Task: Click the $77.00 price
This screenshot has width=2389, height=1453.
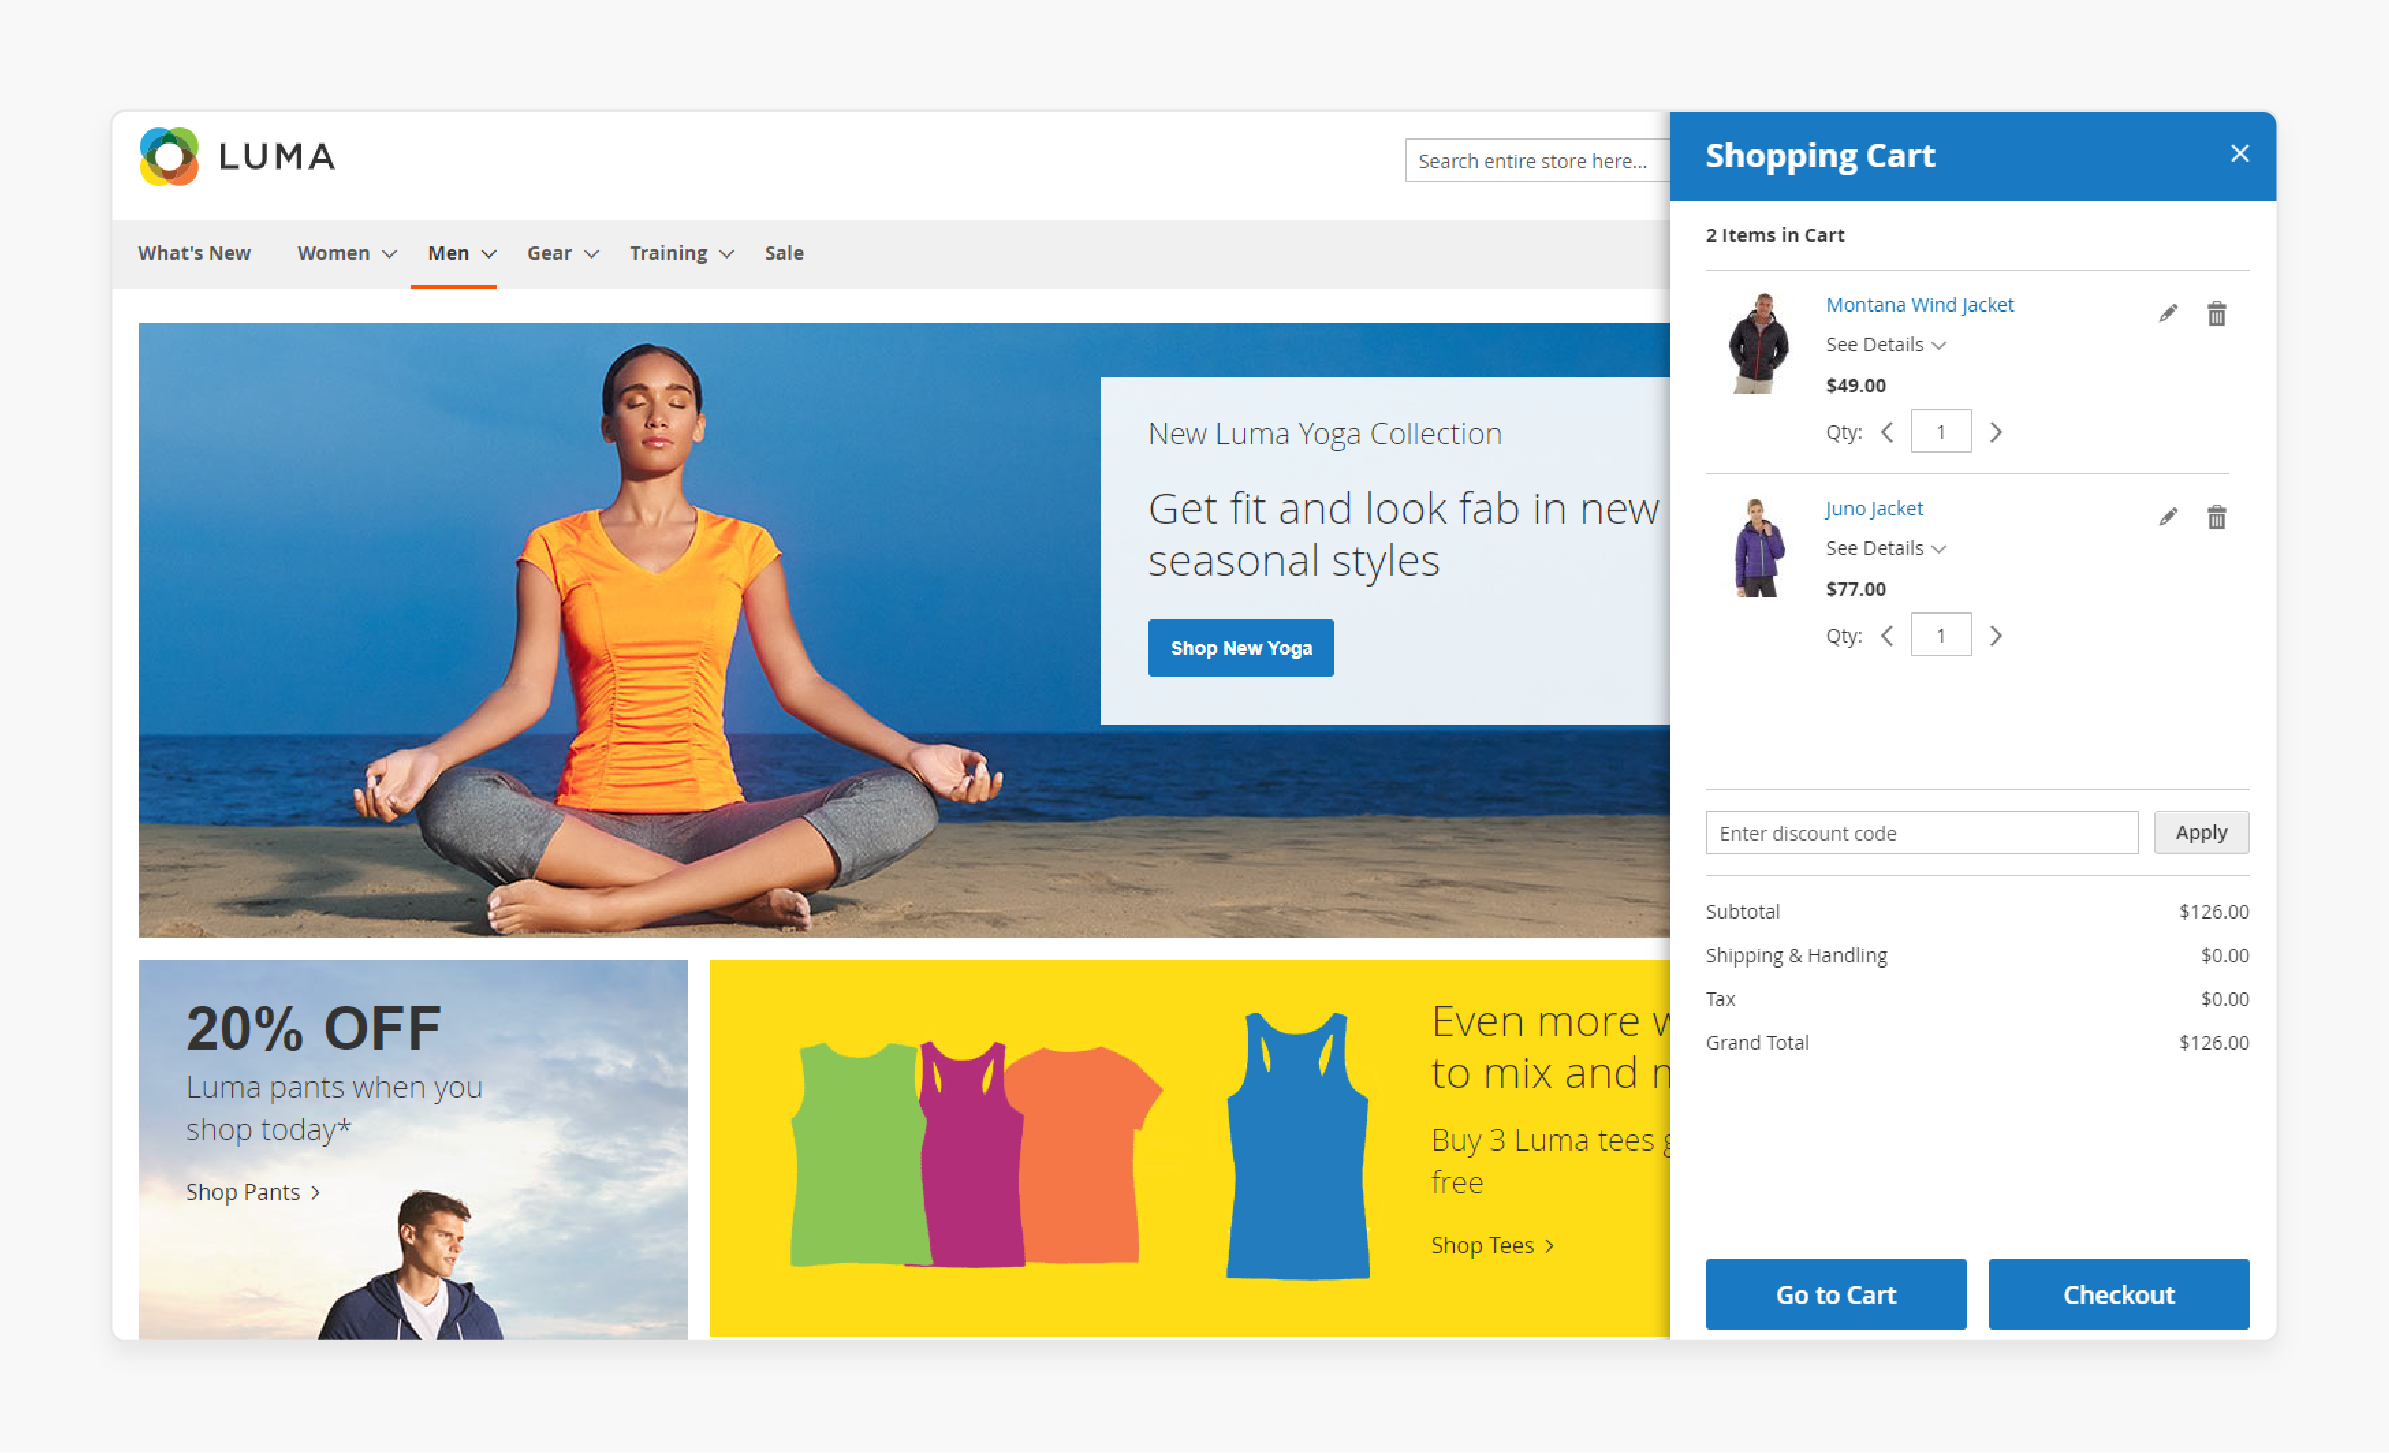Action: (1856, 589)
